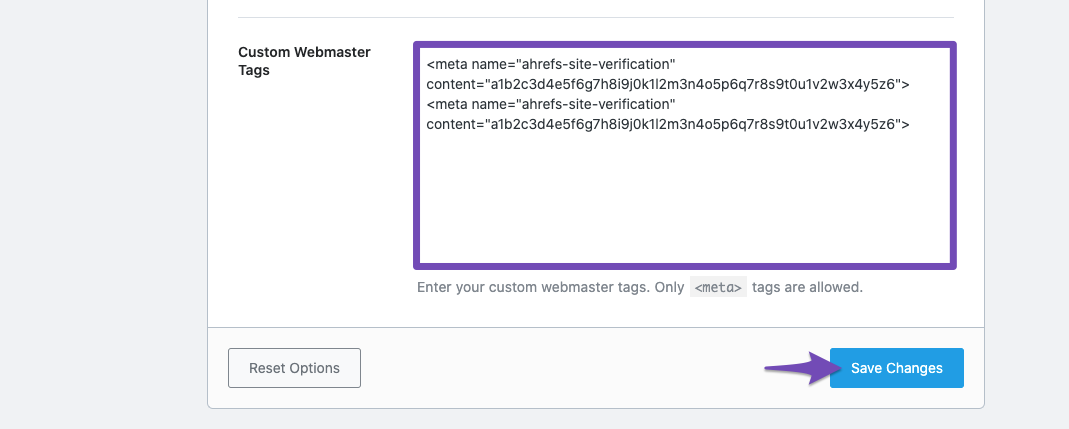This screenshot has width=1069, height=429.
Task: Focus the Custom Webmaster Tags text area
Action: (684, 156)
